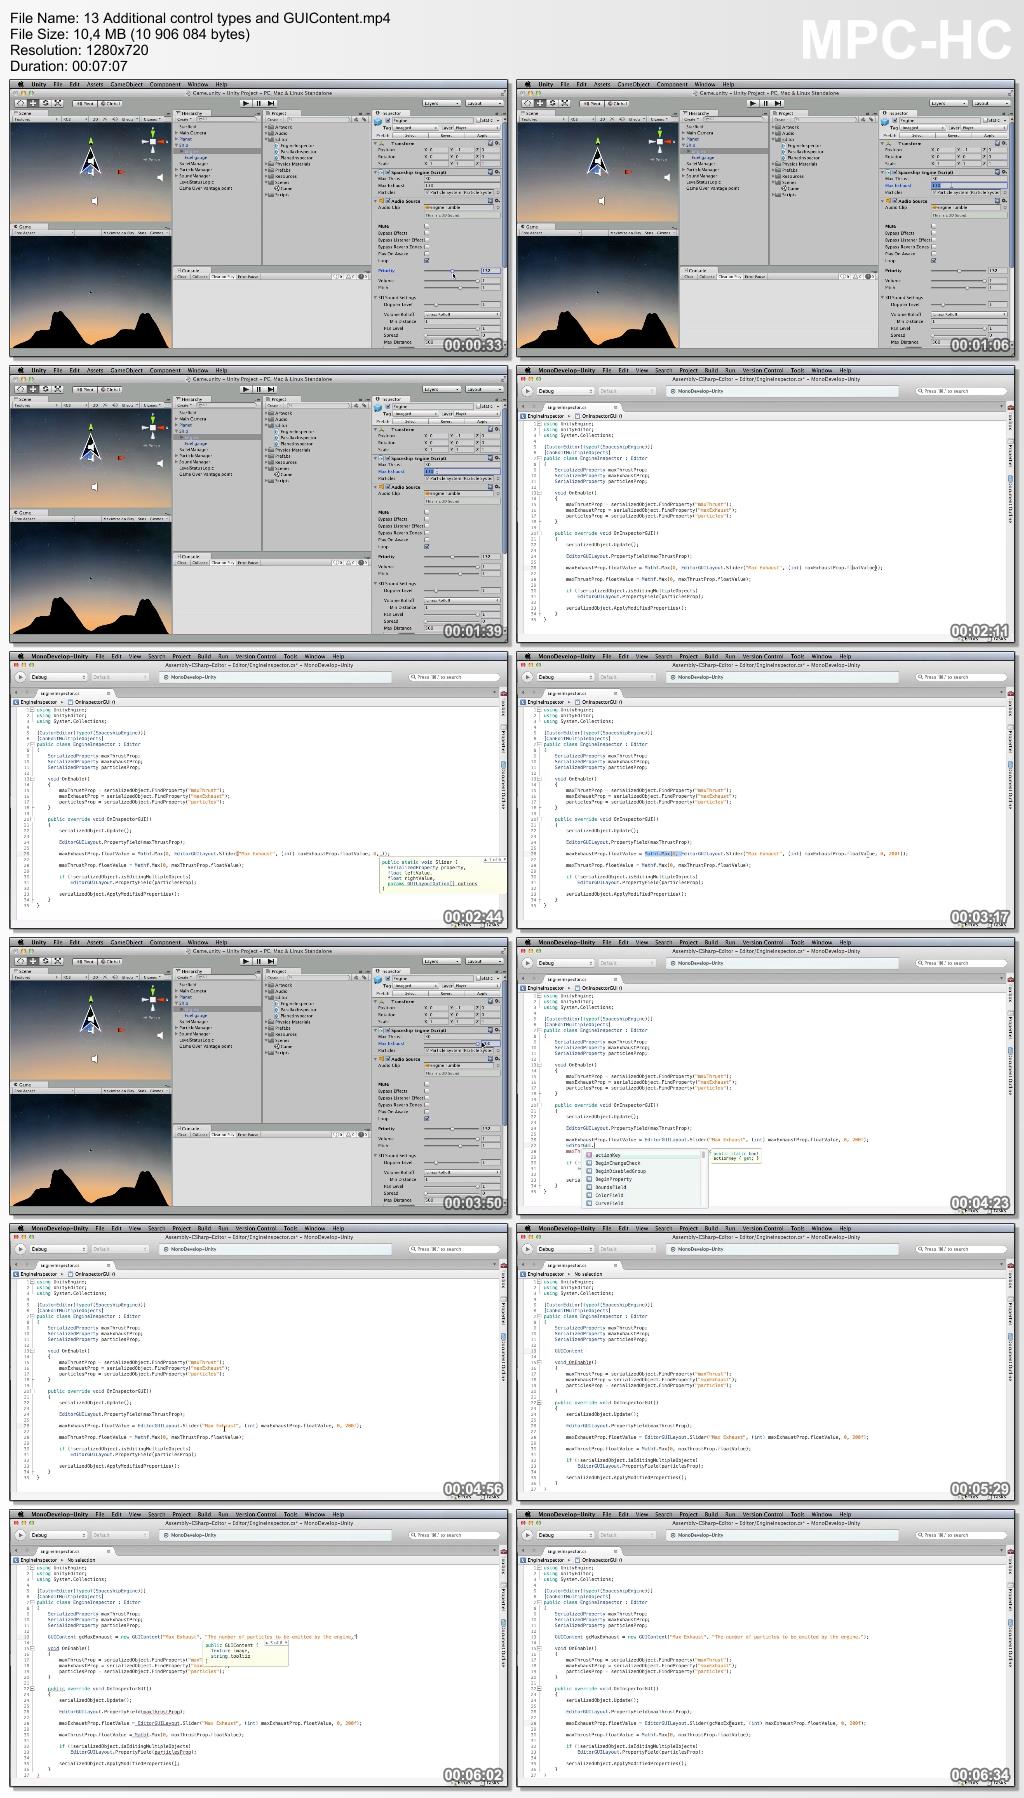
Task: Click Scene asset icon in 00:00:33 Project panel
Action: pyautogui.click(x=276, y=188)
